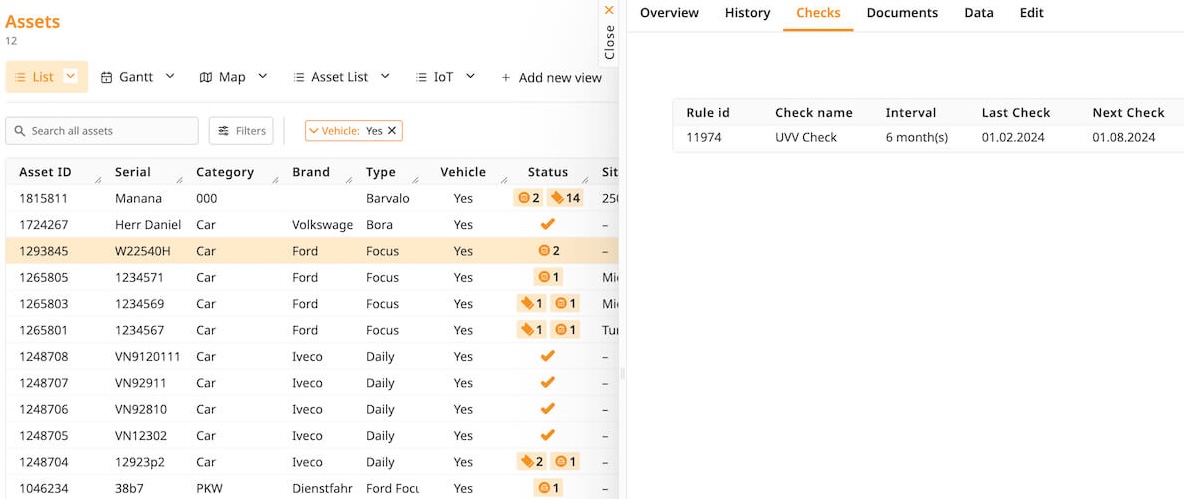The height and width of the screenshot is (499, 1184).
Task: Click the Search all assets field
Action: (102, 131)
